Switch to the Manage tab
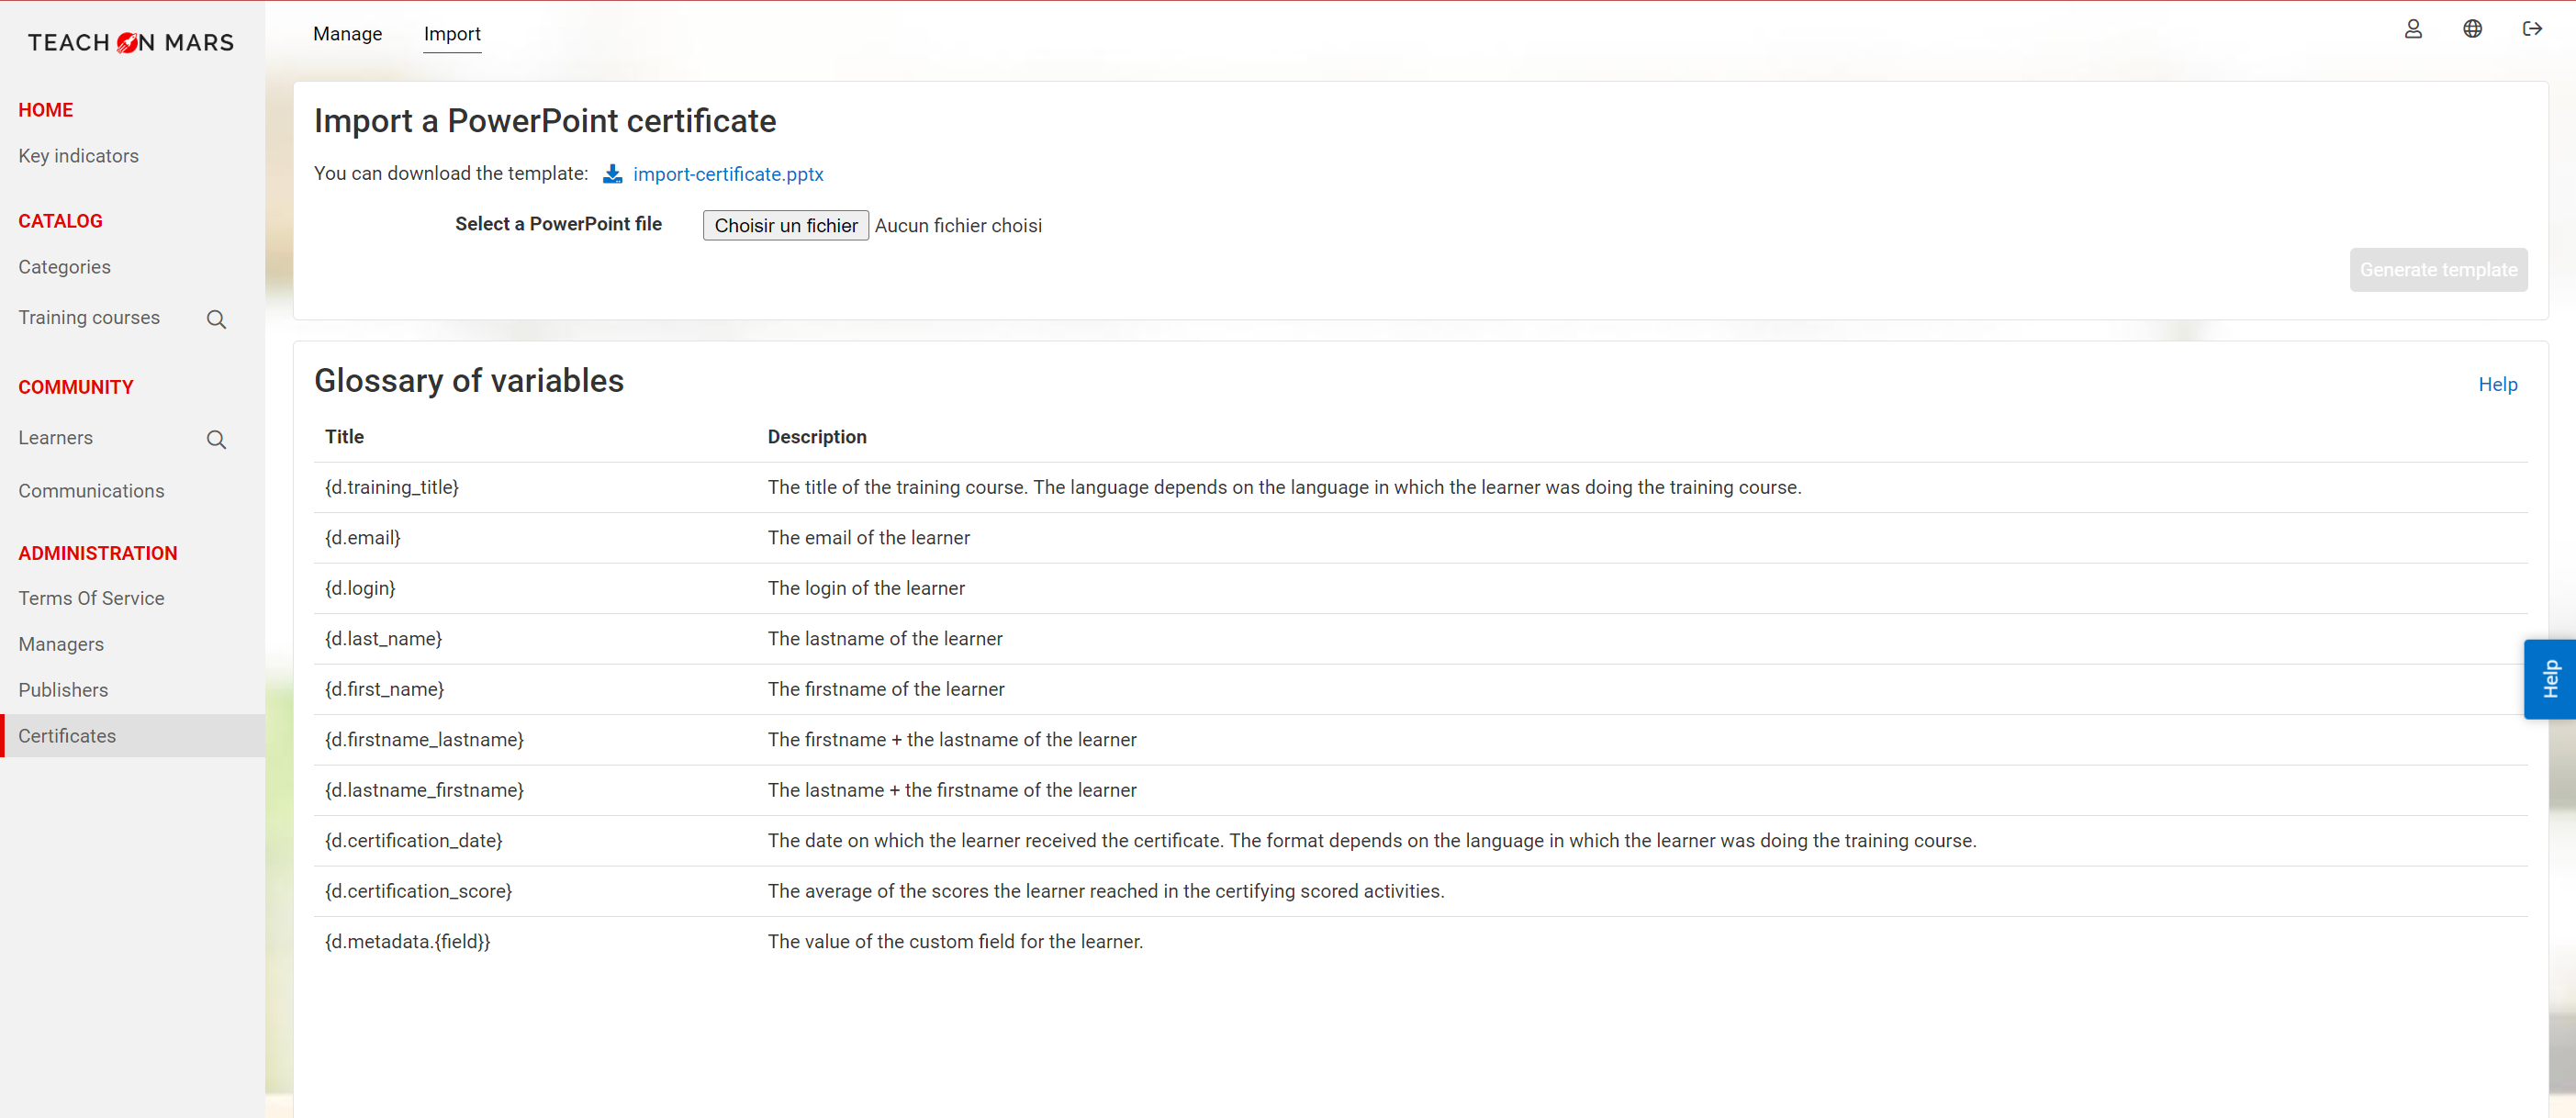Screen dimensions: 2576x1118 click(347, 34)
